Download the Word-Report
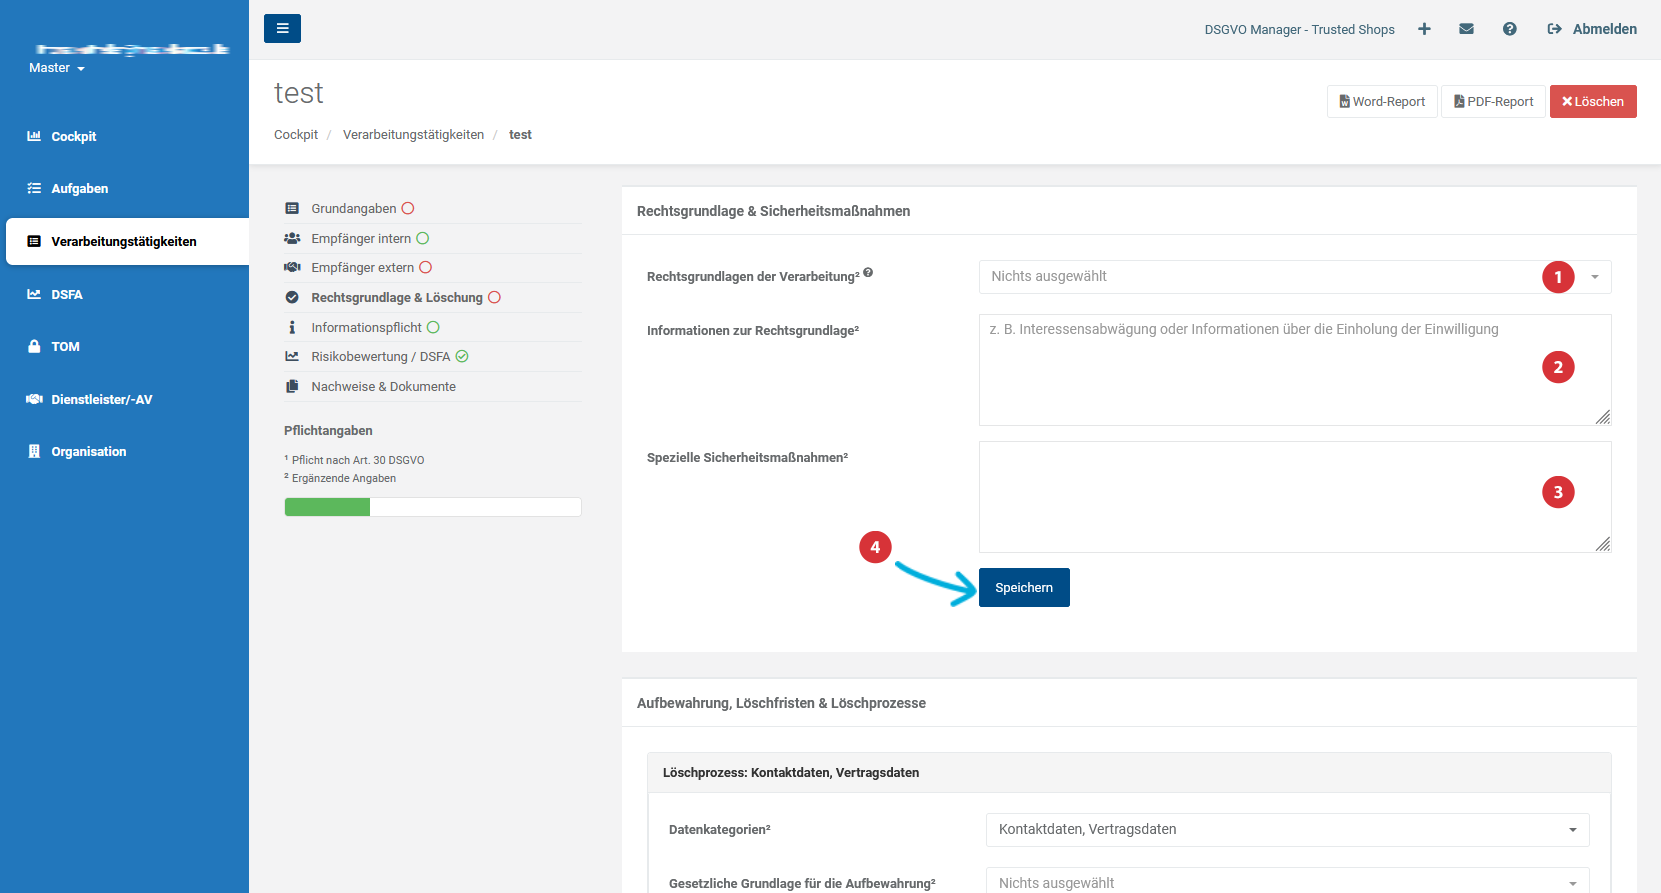1661x893 pixels. coord(1382,101)
